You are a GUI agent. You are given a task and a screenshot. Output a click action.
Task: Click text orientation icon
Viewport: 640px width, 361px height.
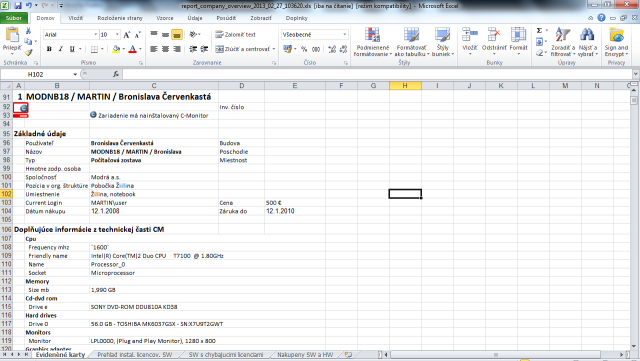coord(193,35)
